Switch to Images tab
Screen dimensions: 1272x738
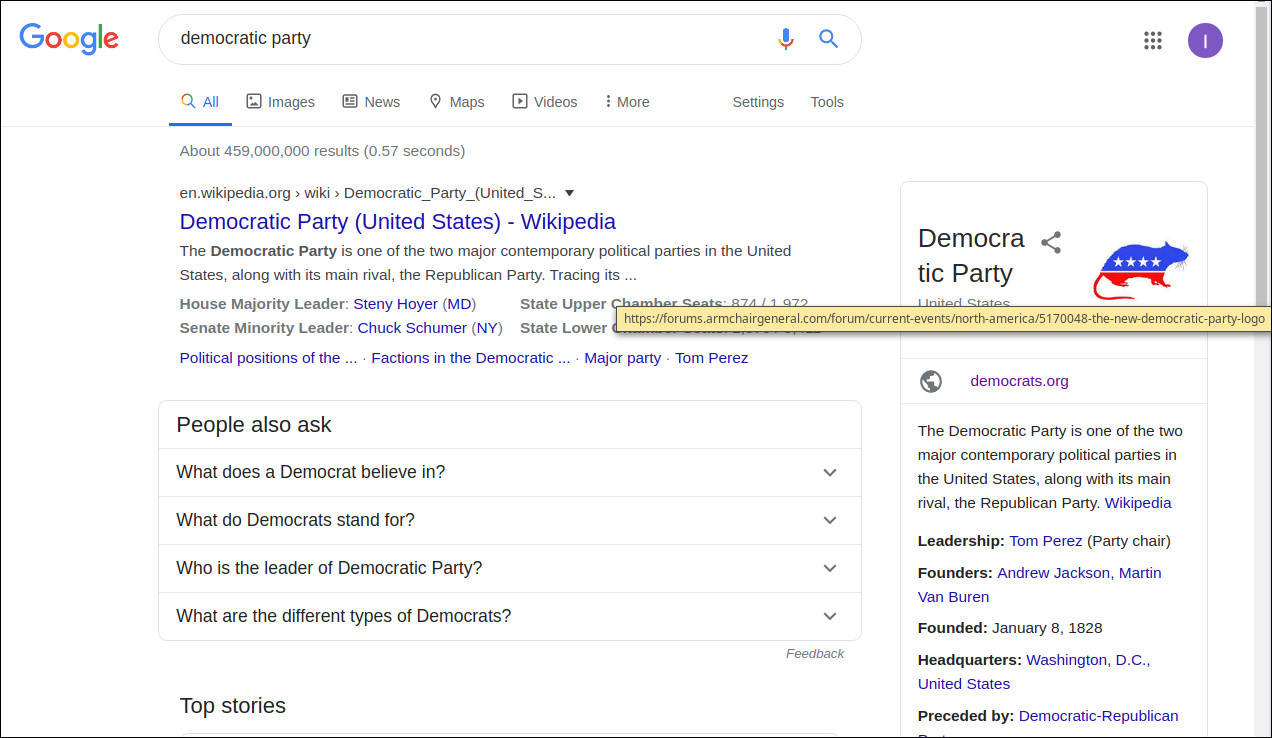(x=280, y=102)
